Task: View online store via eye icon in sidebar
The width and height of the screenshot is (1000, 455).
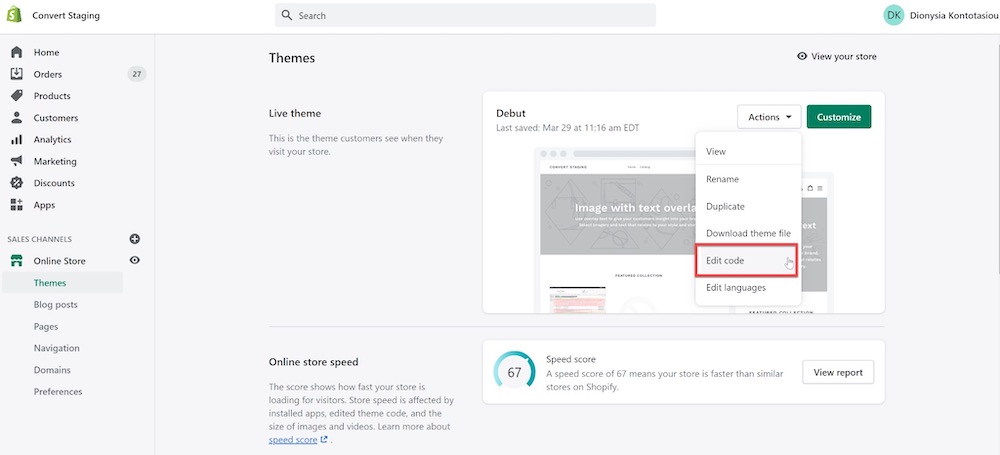Action: tap(135, 260)
